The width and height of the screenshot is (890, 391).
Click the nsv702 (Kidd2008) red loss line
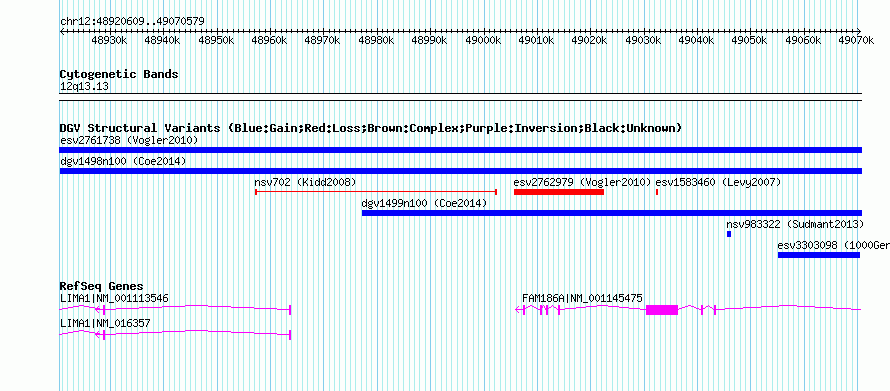[376, 192]
